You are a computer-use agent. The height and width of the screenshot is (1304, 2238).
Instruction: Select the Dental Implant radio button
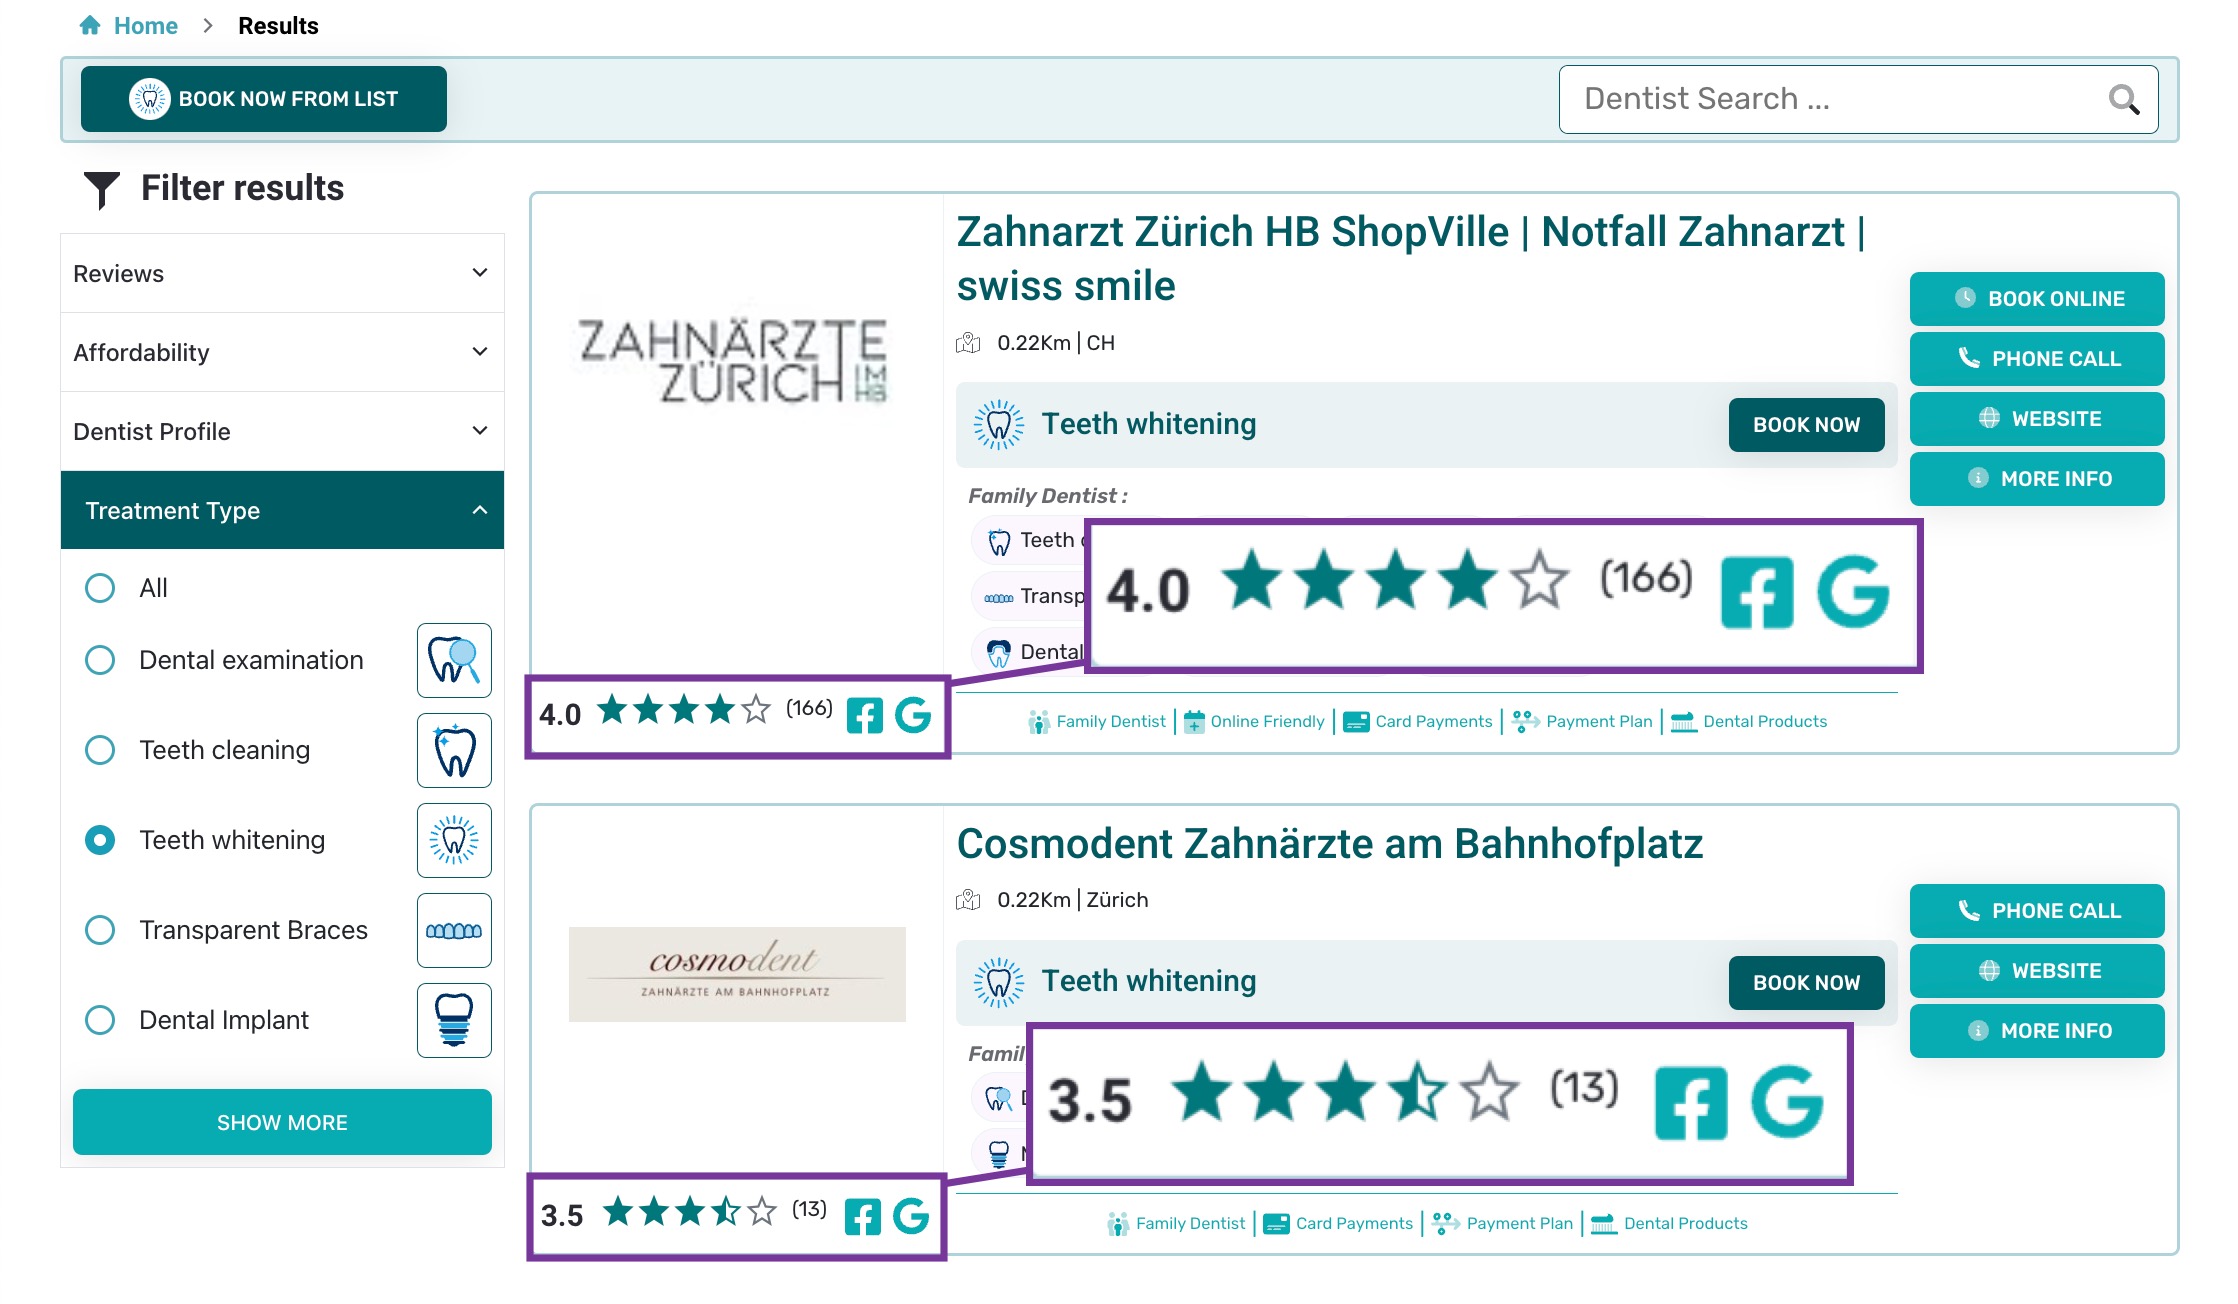click(x=100, y=1020)
